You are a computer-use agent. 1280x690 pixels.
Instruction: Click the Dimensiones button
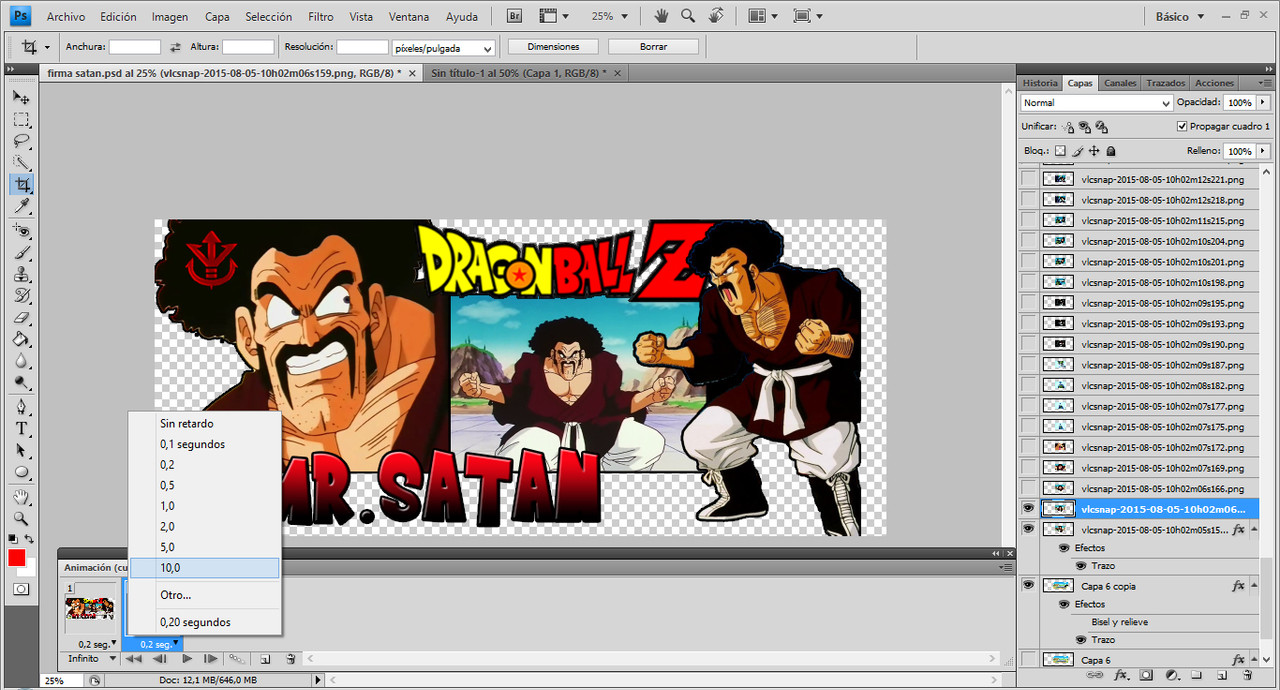point(553,47)
